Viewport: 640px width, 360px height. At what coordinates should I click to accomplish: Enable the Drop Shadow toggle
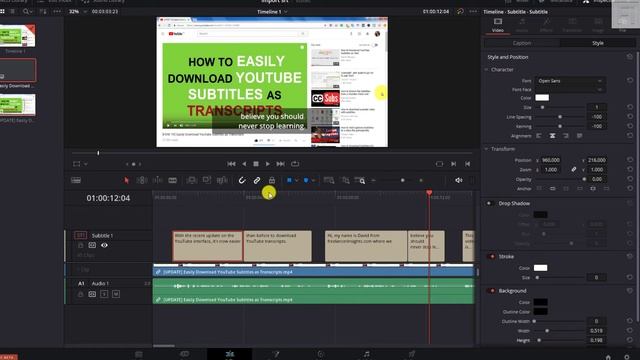click(489, 203)
